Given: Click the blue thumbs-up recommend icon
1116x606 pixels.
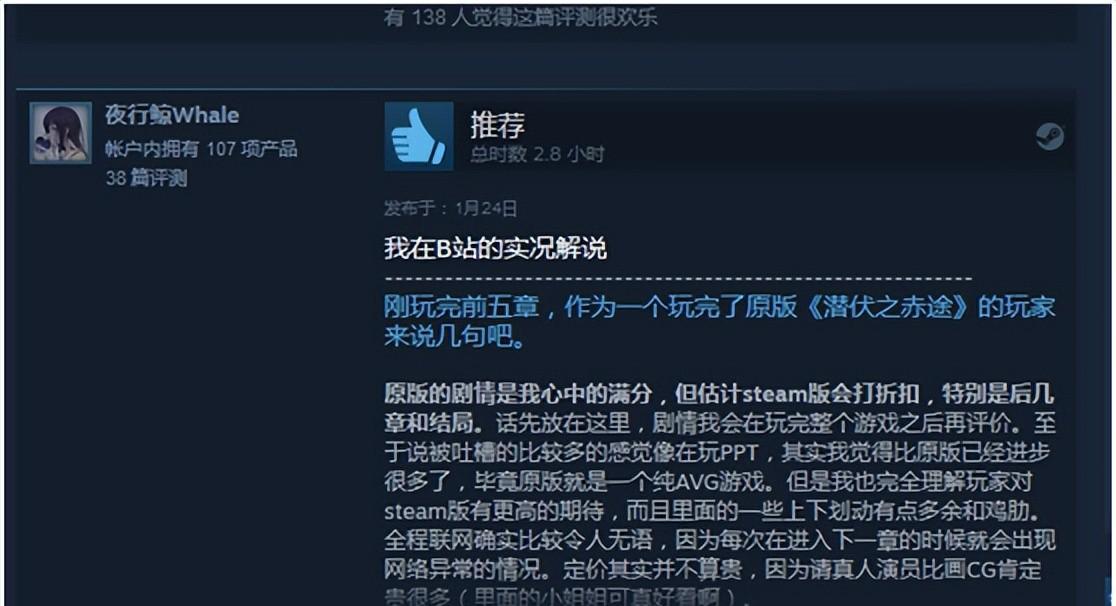Looking at the screenshot, I should 418,136.
